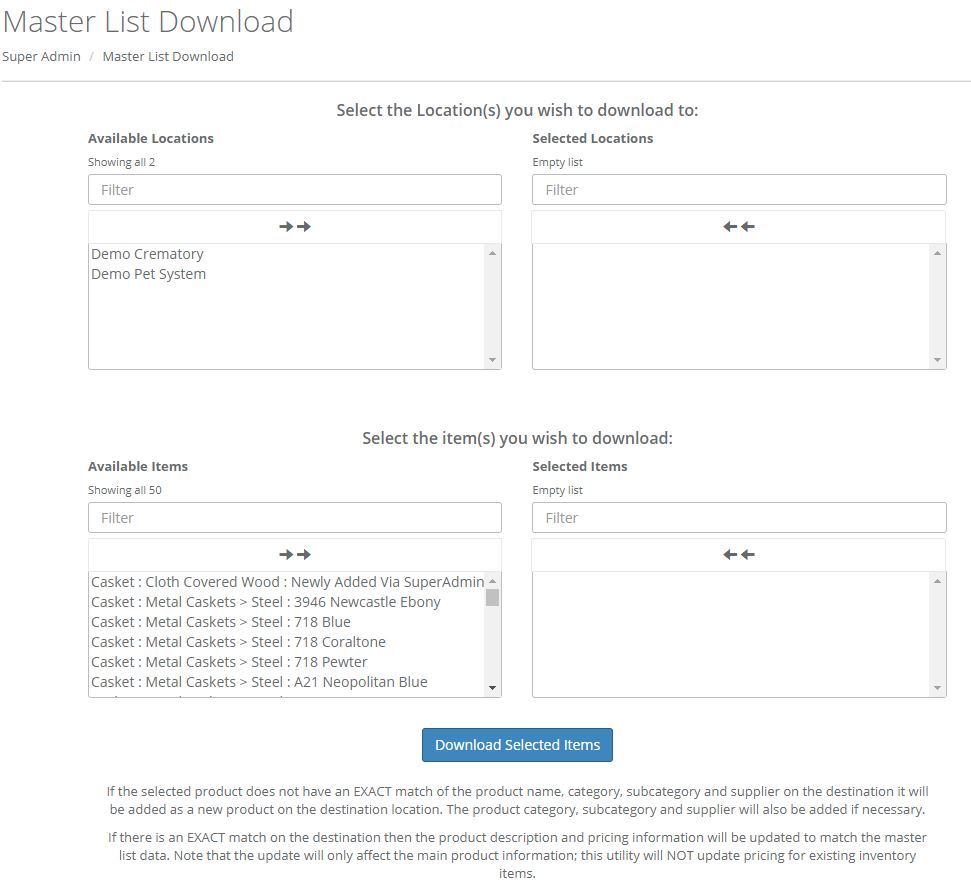Click the Master List Download breadcrumb
Viewport: 971px width, 895px height.
(x=168, y=57)
